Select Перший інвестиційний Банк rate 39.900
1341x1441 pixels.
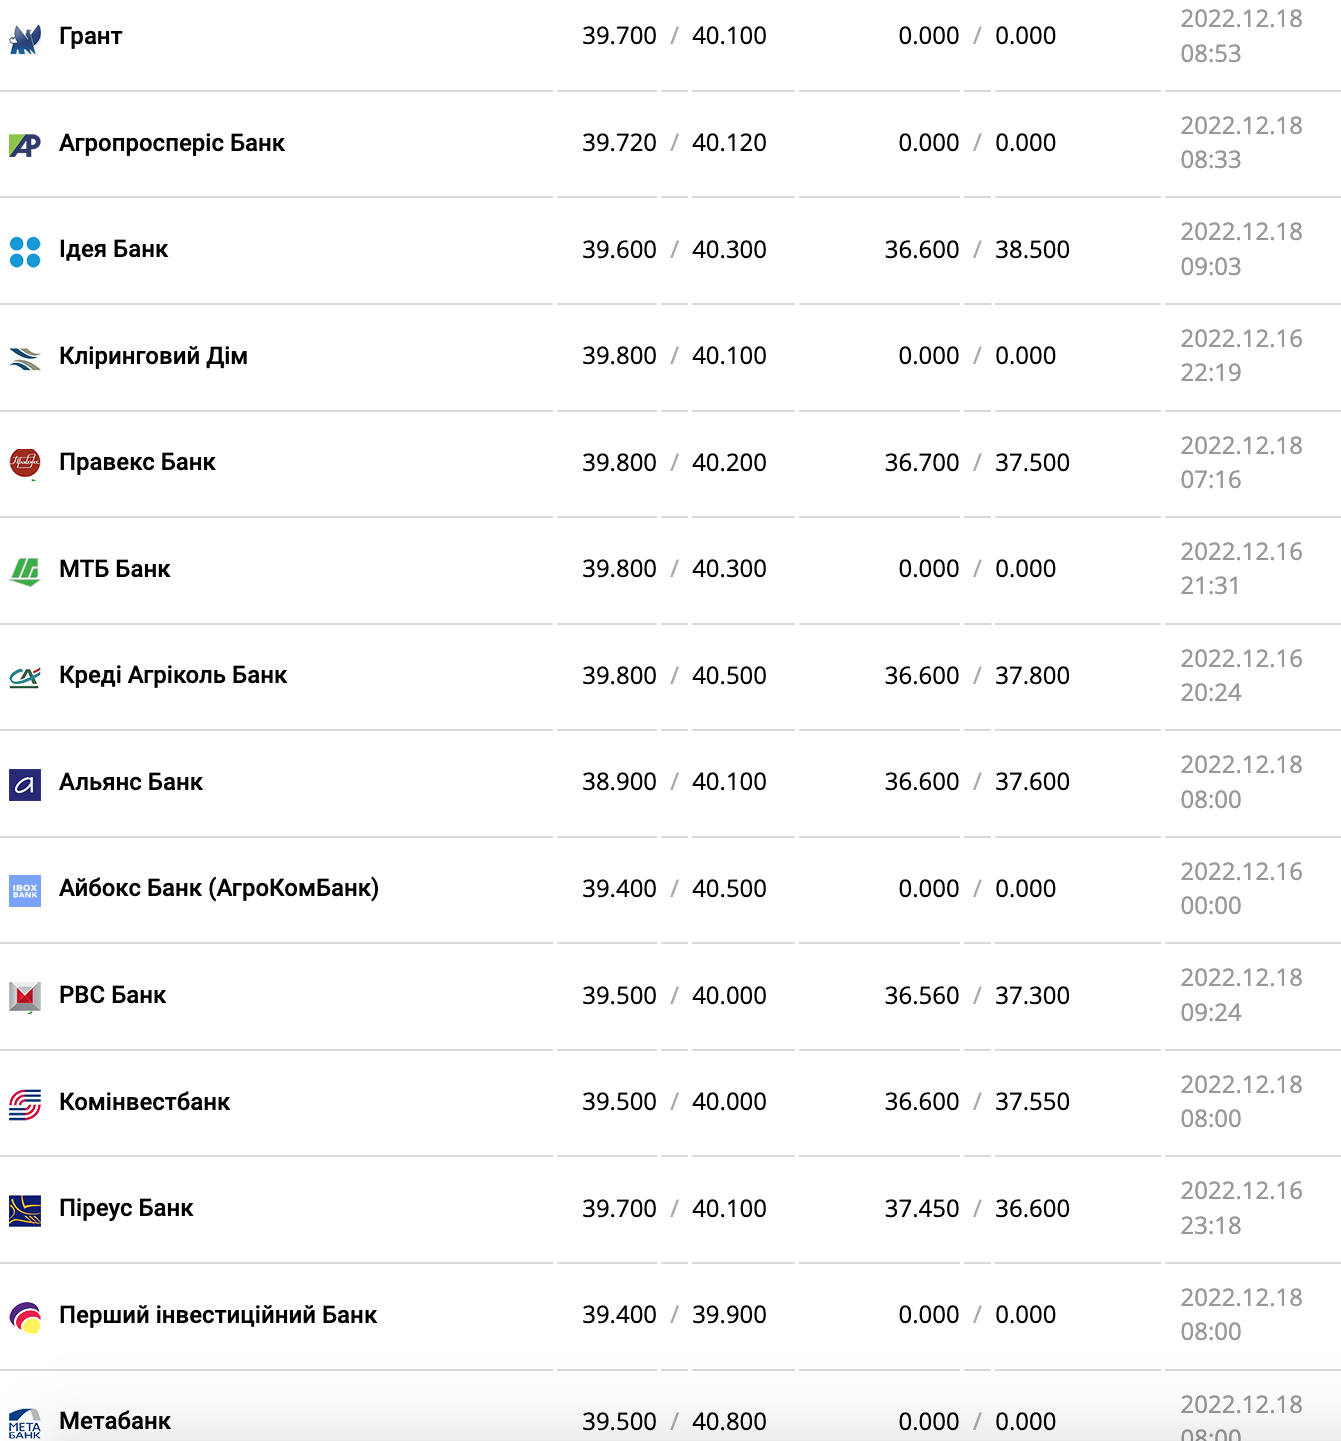(730, 1315)
